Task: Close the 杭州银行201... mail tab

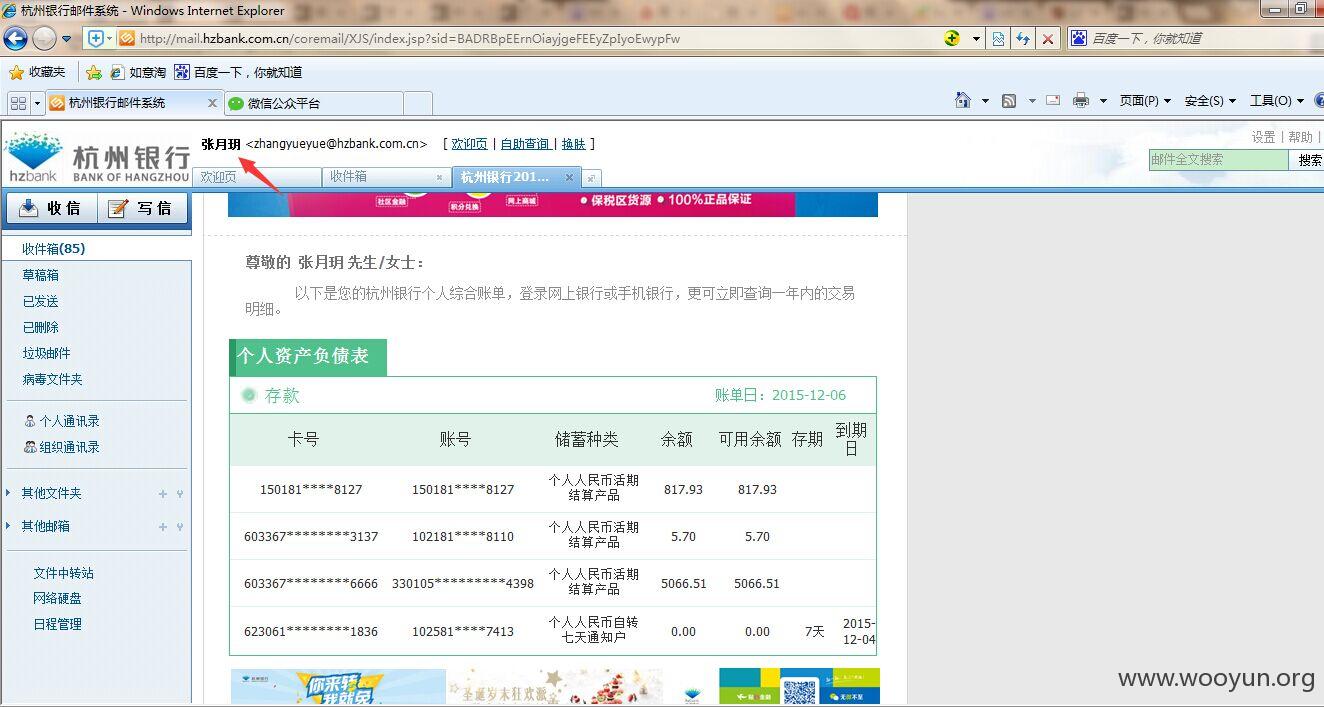Action: pos(569,178)
